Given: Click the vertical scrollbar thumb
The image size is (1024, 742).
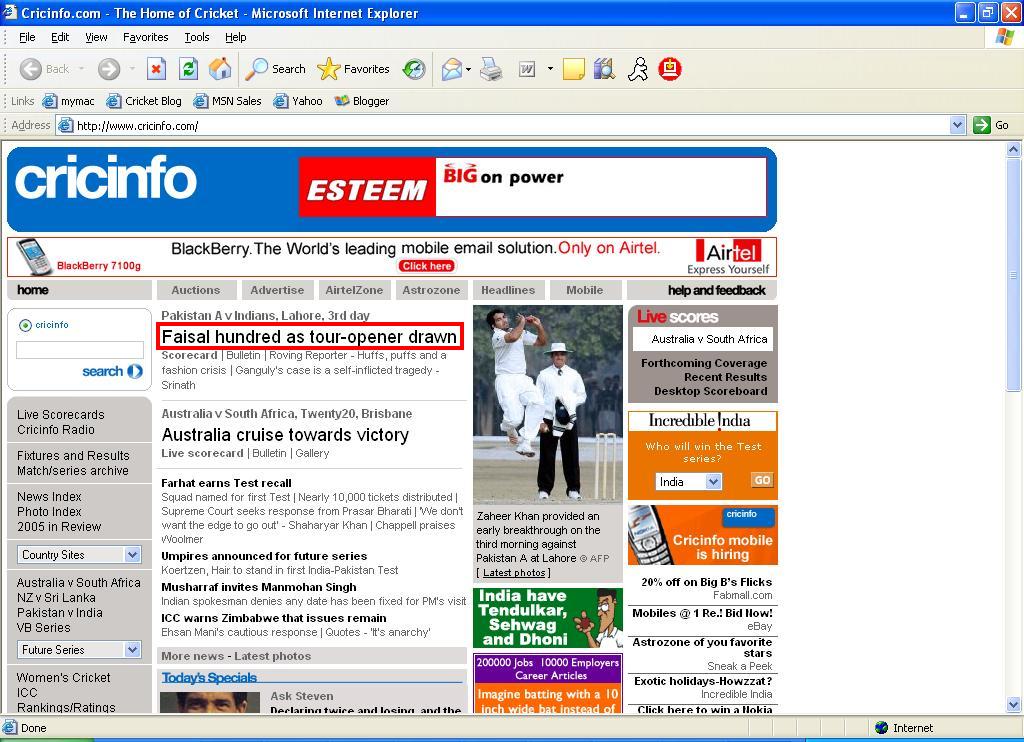Looking at the screenshot, I should click(x=1013, y=274).
